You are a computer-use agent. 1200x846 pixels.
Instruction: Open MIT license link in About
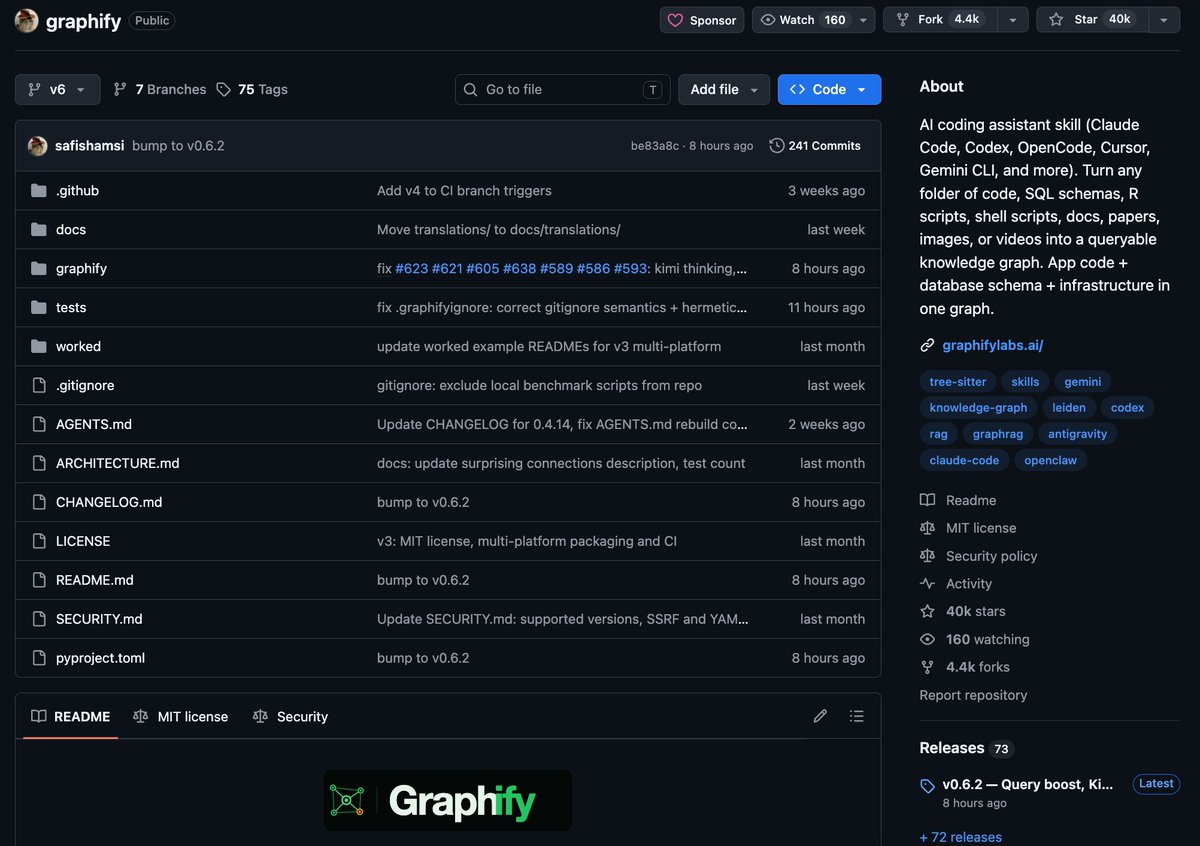tap(969, 528)
